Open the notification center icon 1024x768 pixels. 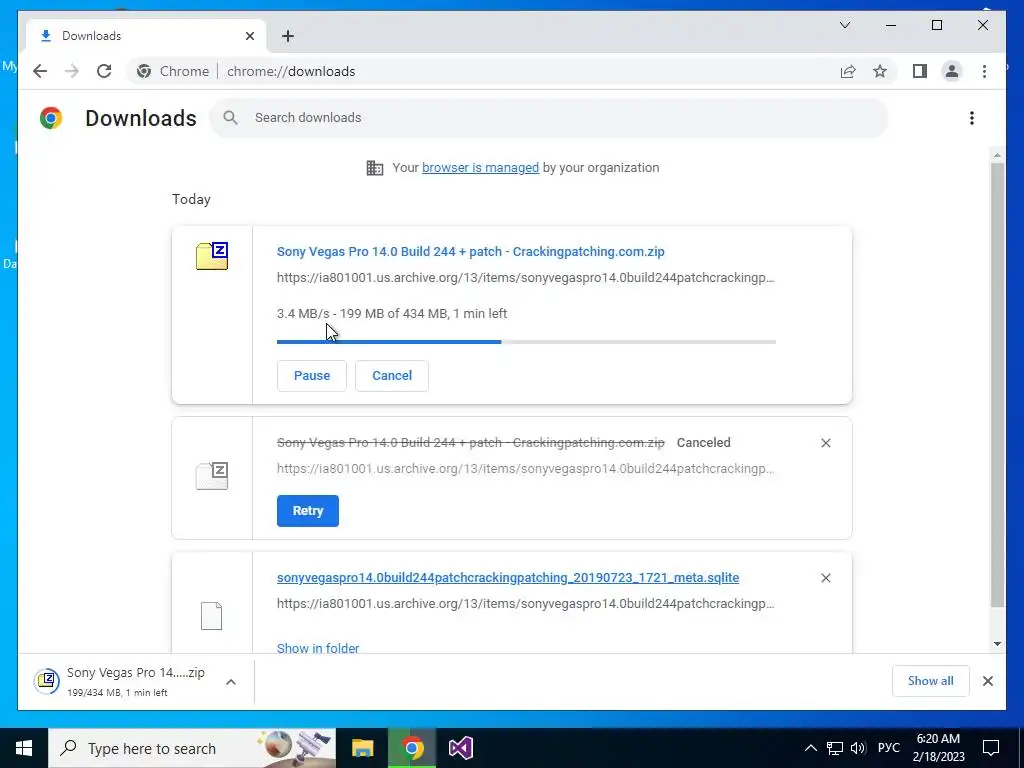[x=991, y=748]
